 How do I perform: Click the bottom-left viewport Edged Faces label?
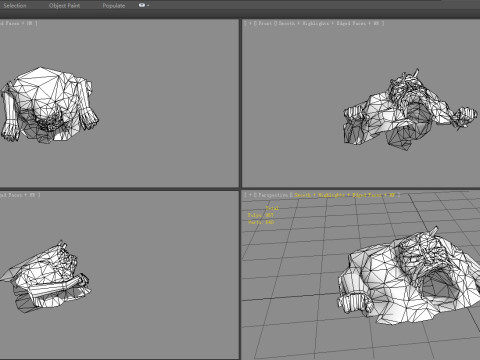pos(11,195)
